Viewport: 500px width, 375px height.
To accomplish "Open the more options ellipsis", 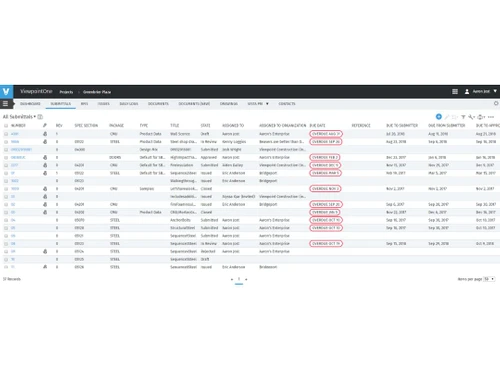I will pyautogui.click(x=491, y=117).
